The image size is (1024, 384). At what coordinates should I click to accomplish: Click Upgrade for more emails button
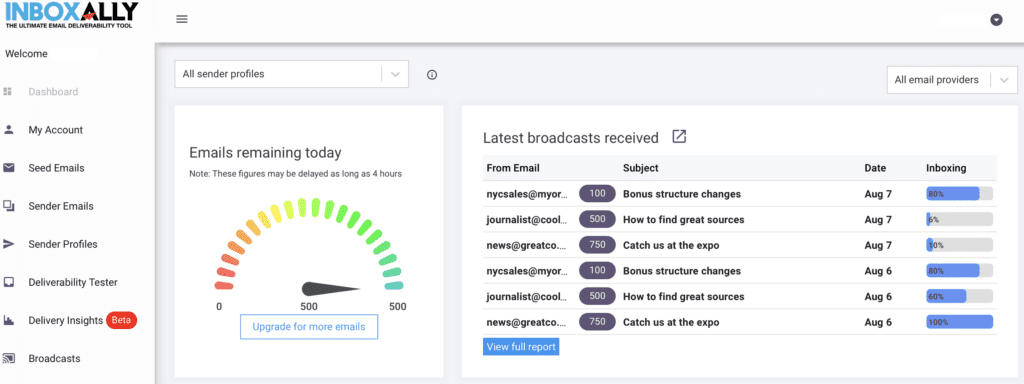click(x=309, y=327)
